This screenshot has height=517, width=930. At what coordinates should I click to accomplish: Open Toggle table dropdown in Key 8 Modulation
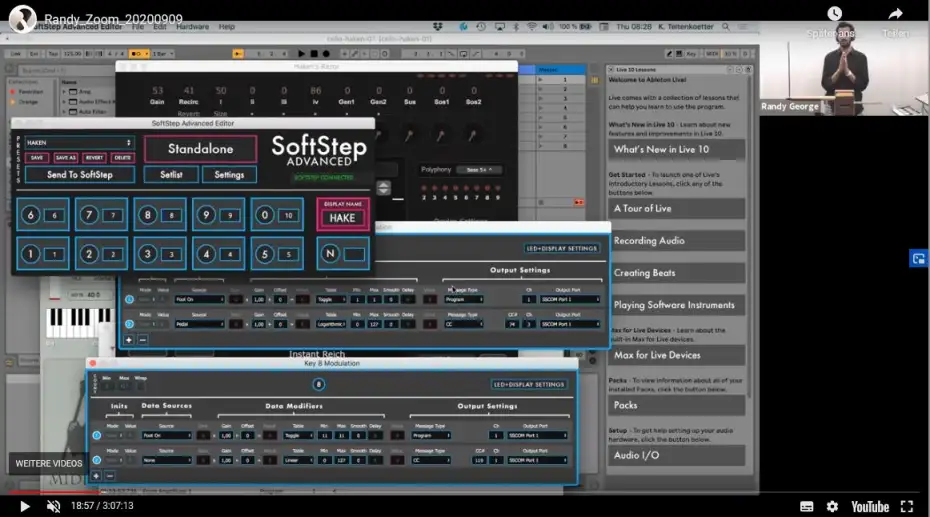(x=298, y=435)
